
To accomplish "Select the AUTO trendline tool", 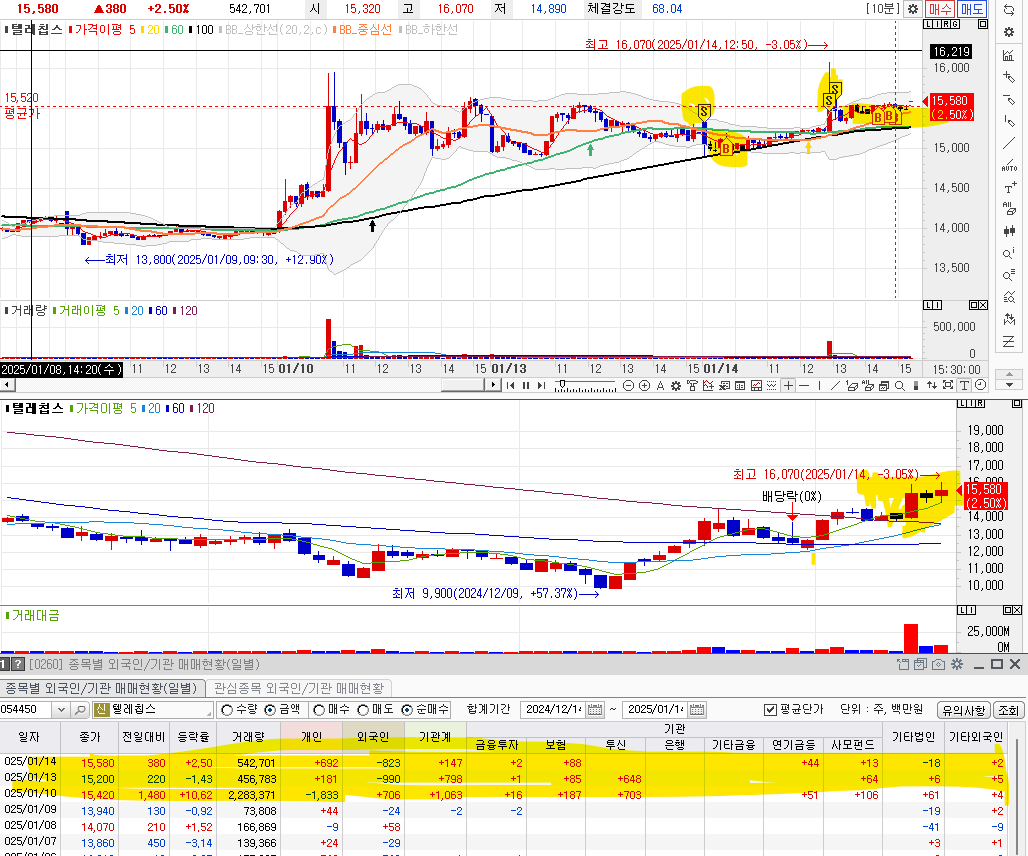I will (x=1009, y=166).
